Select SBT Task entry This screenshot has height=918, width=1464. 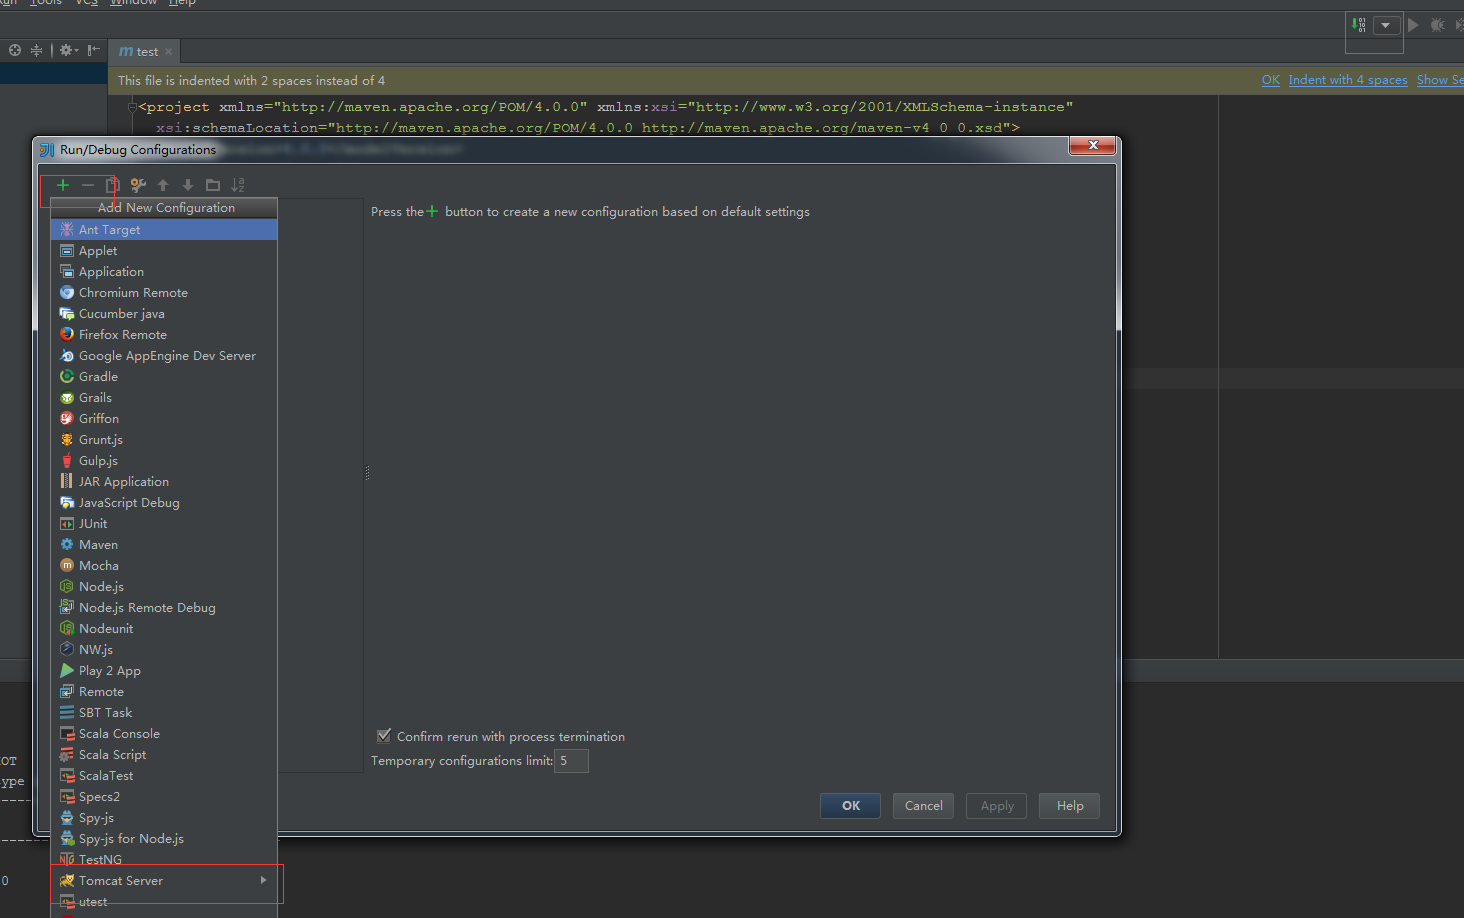coord(164,713)
